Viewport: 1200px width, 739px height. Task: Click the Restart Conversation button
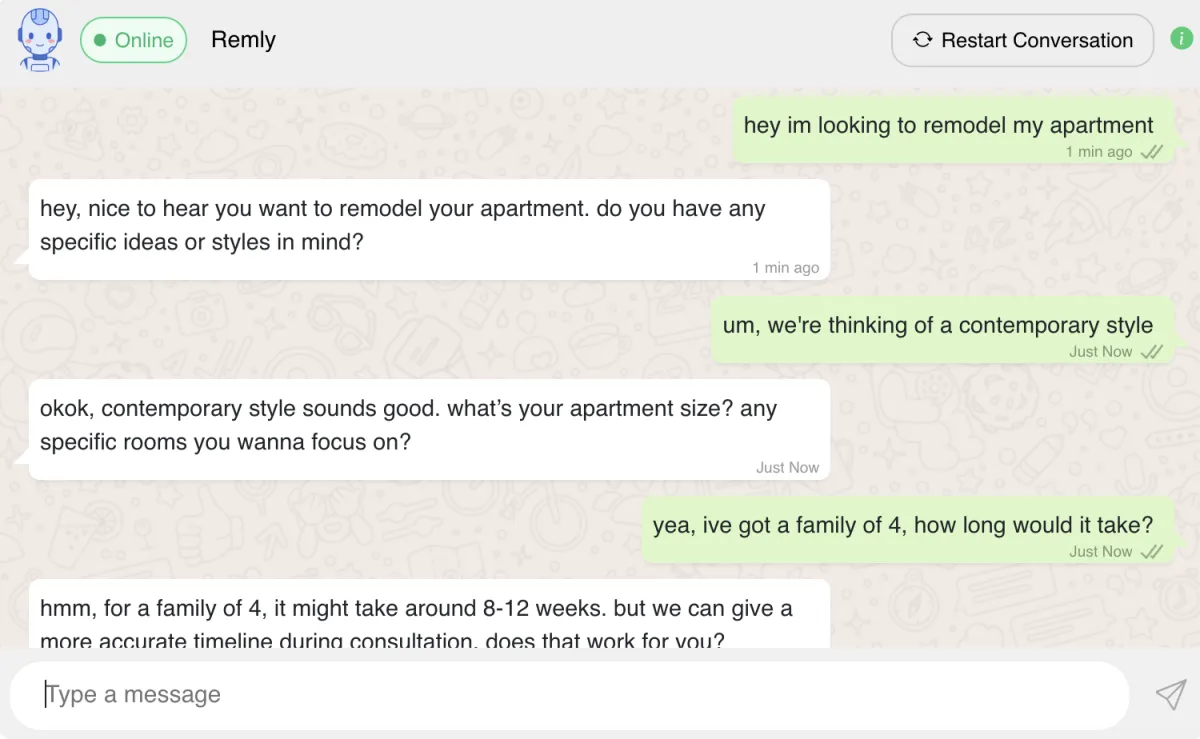click(x=1022, y=40)
